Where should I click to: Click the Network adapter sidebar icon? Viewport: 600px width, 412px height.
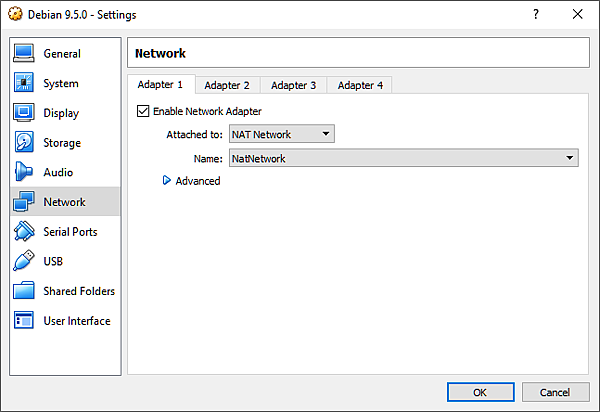coord(25,202)
